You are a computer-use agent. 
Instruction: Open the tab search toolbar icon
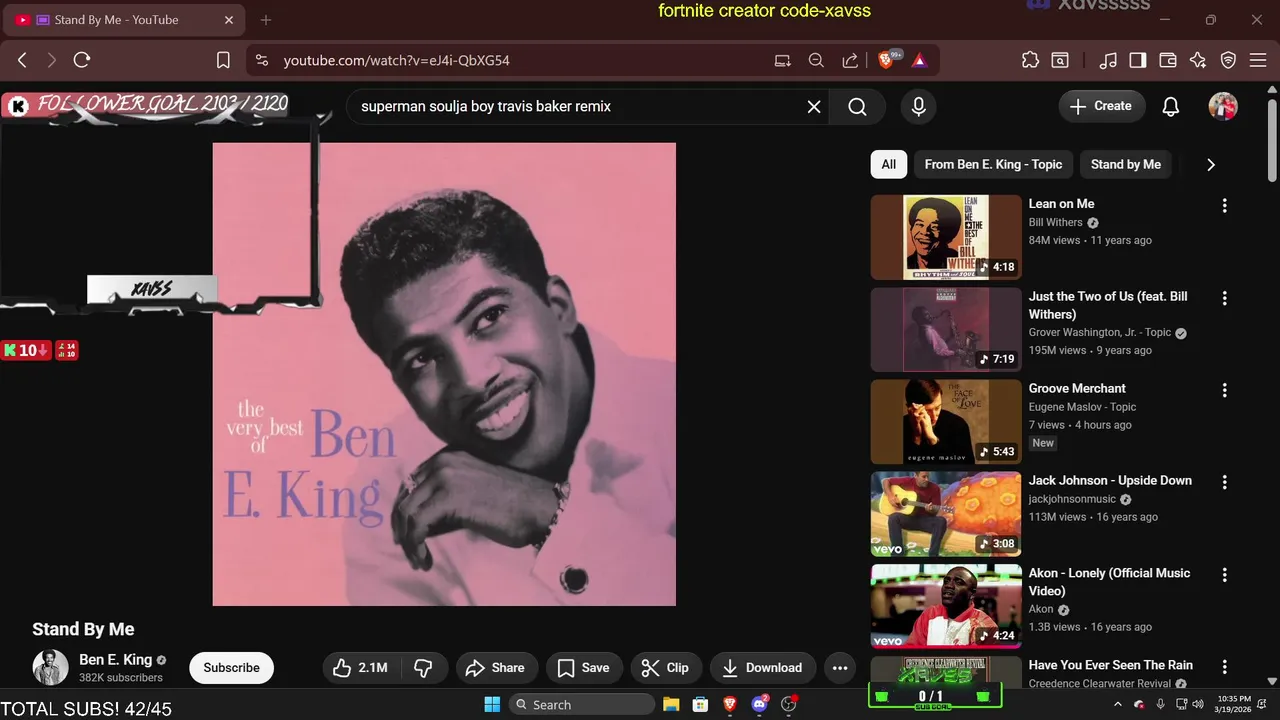coord(1060,60)
